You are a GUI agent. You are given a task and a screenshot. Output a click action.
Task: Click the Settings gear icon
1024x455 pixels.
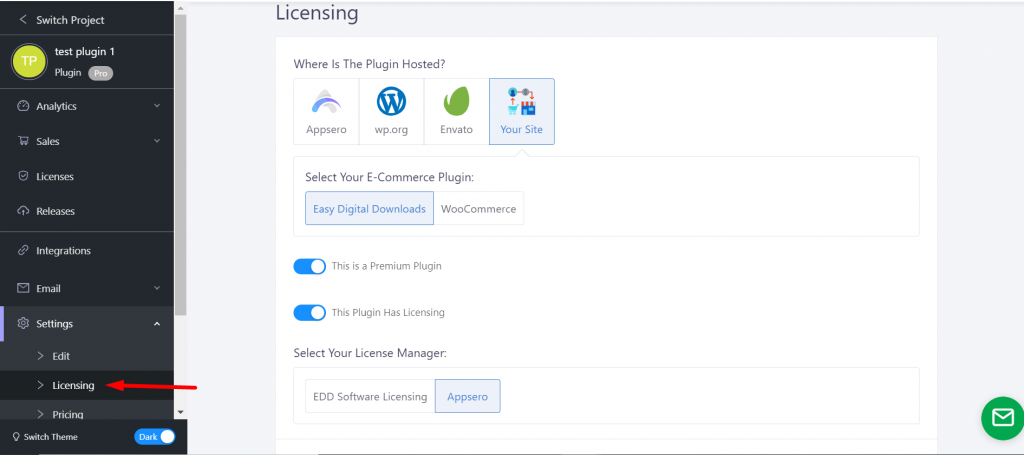click(x=24, y=324)
